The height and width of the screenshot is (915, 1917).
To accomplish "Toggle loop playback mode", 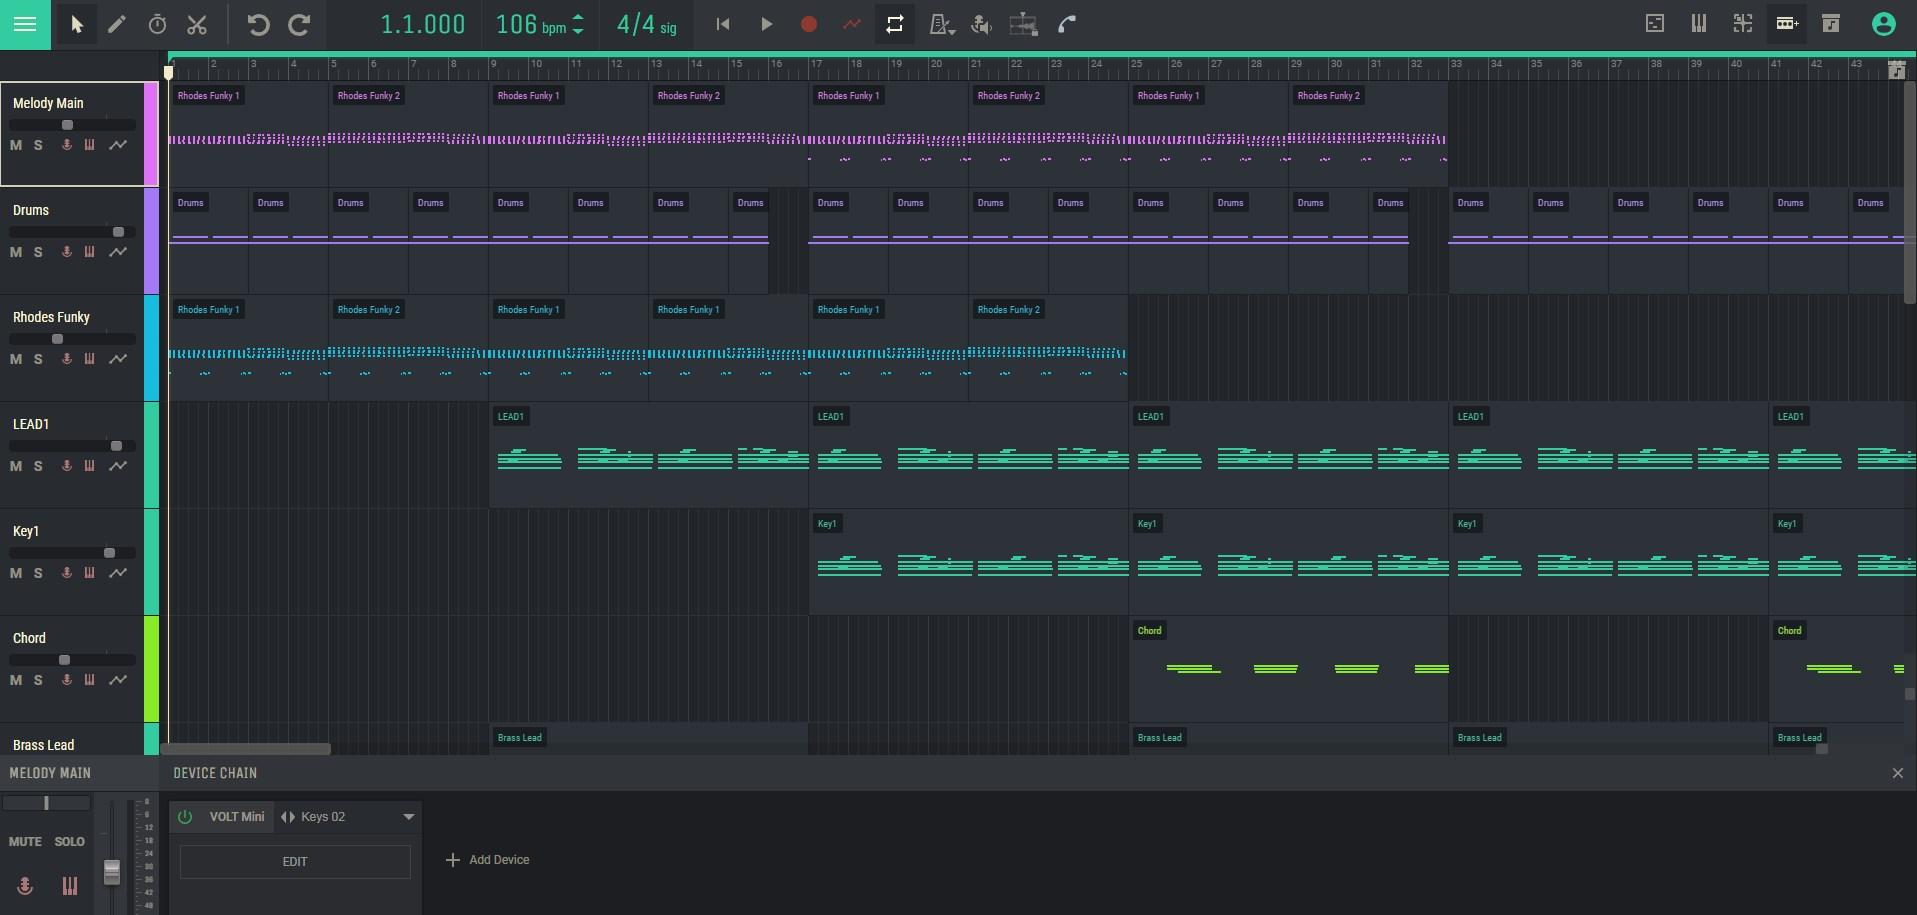I will click(894, 25).
